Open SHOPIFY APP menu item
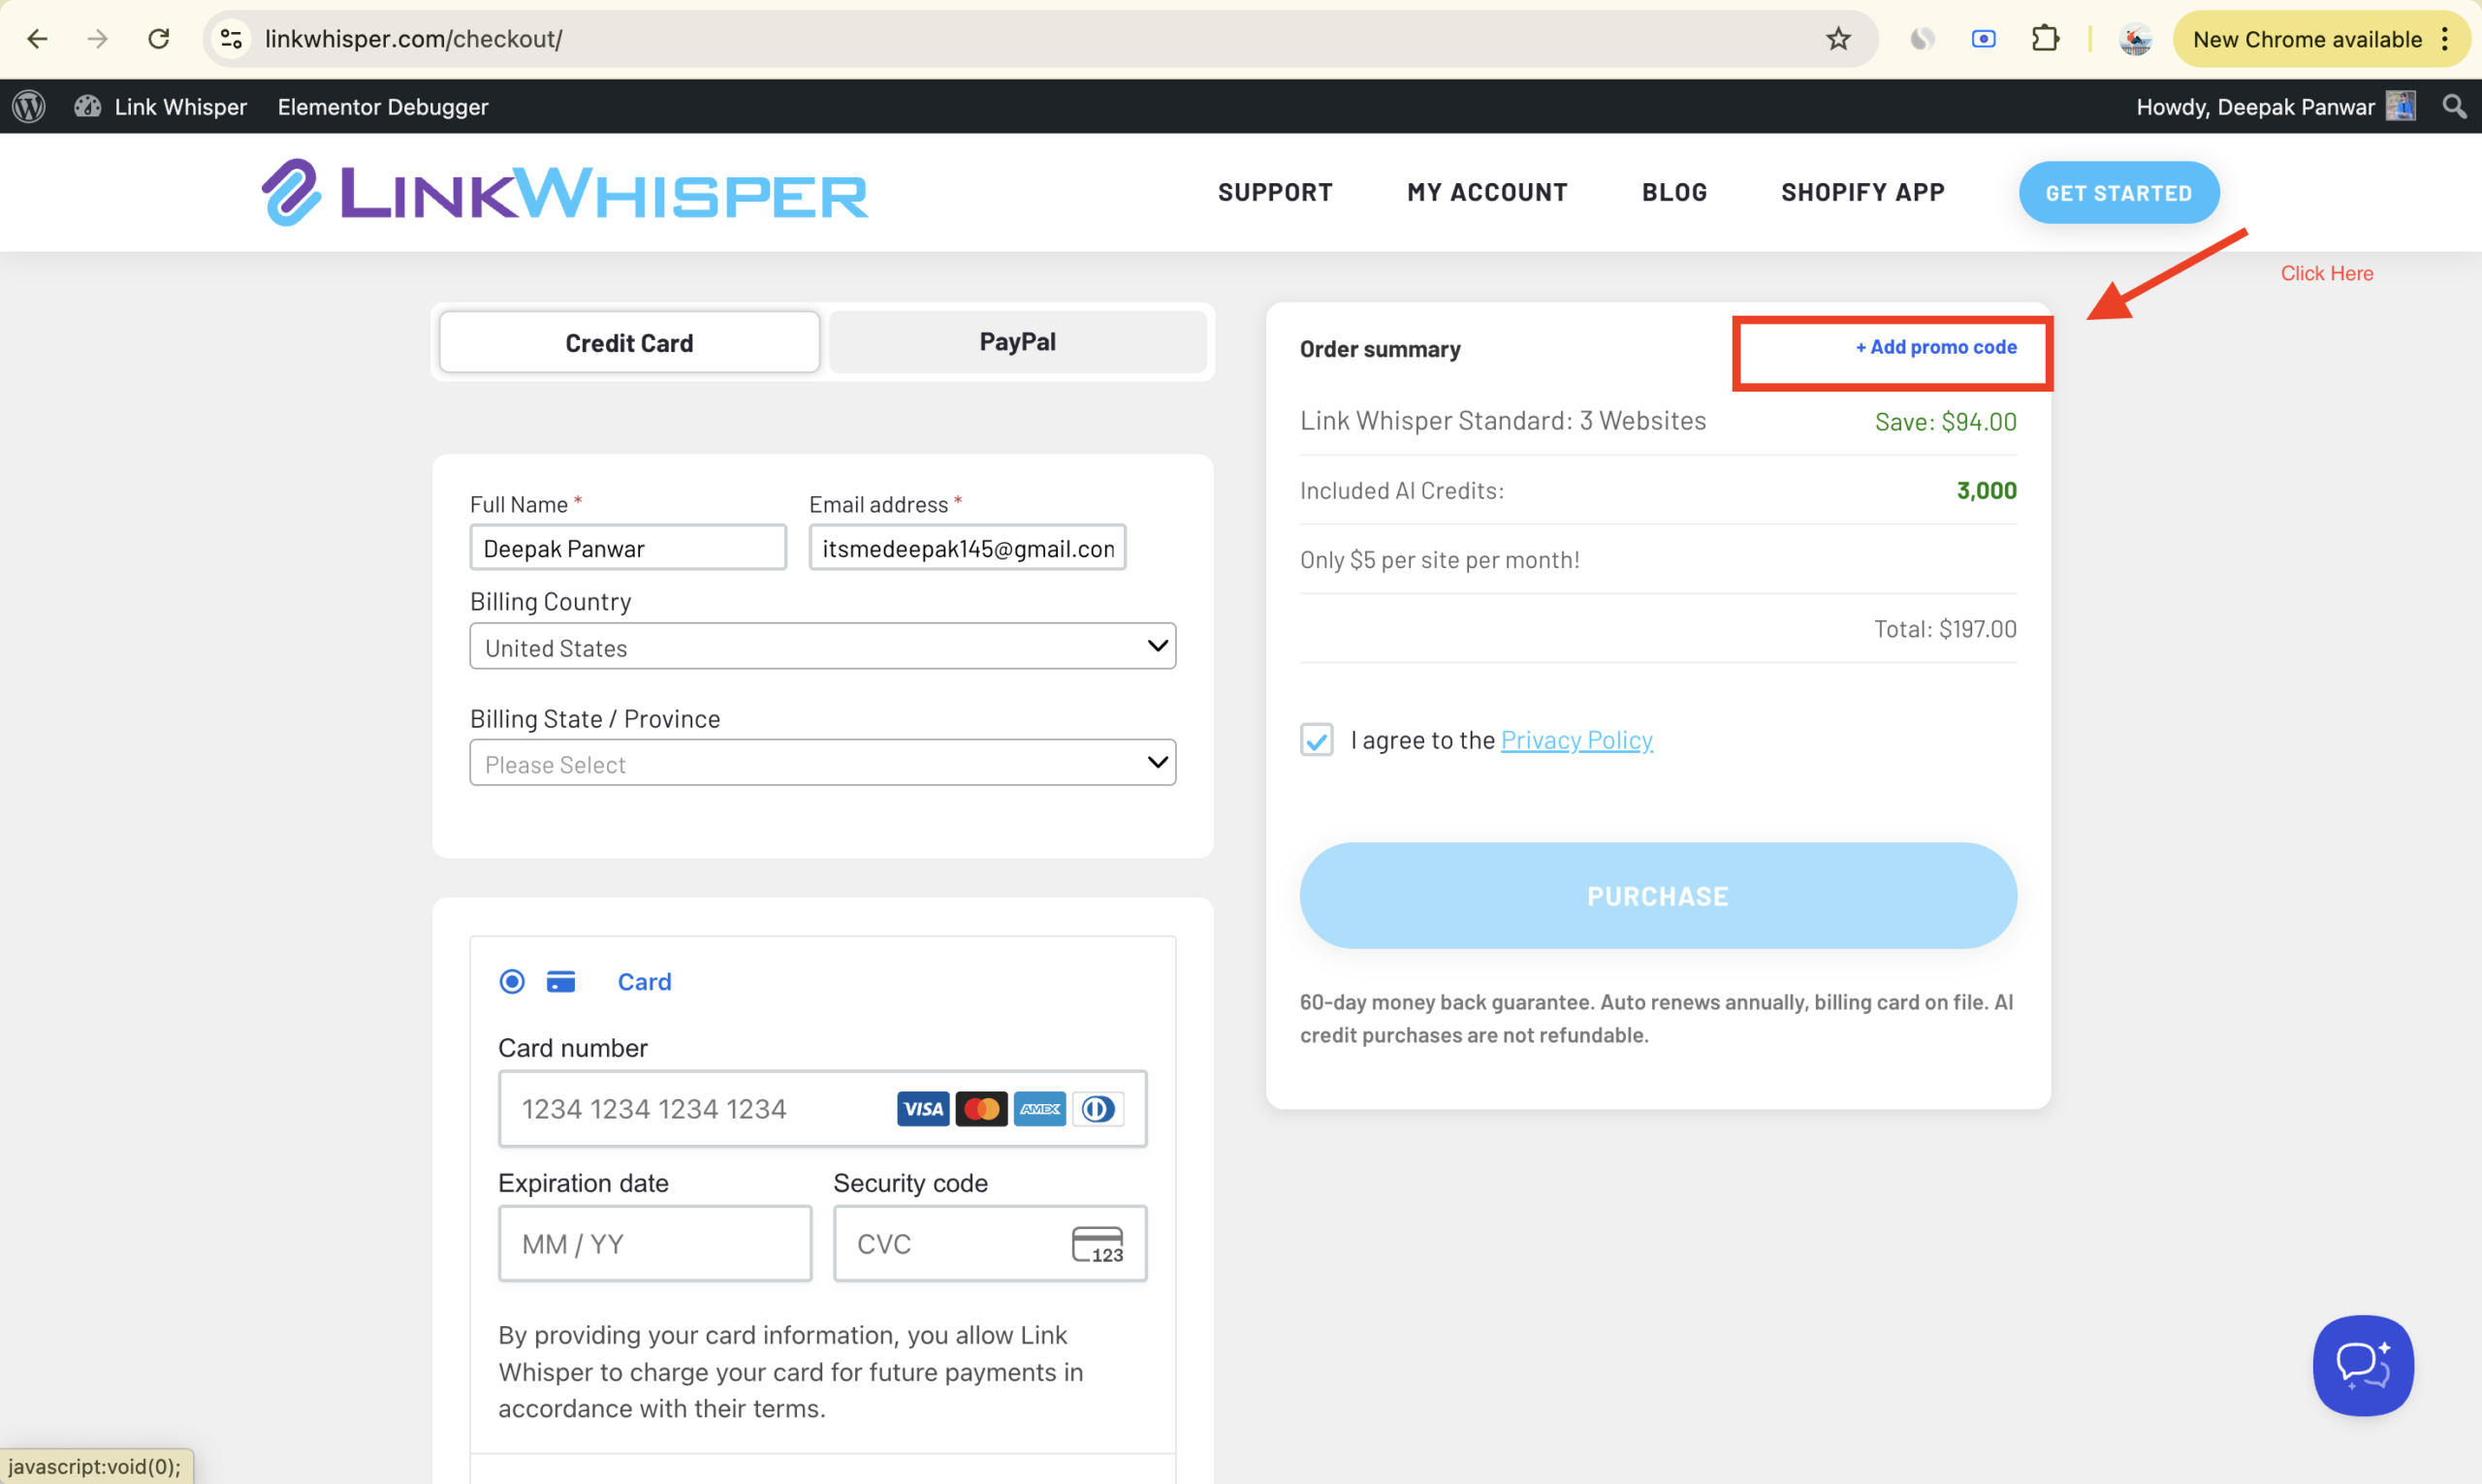Image resolution: width=2482 pixels, height=1484 pixels. coord(1862,192)
